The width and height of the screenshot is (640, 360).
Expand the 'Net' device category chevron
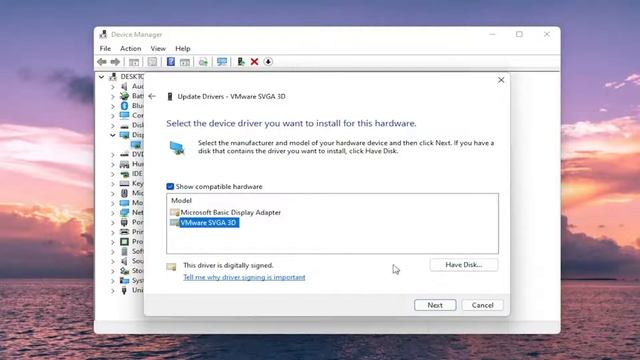tap(113, 213)
